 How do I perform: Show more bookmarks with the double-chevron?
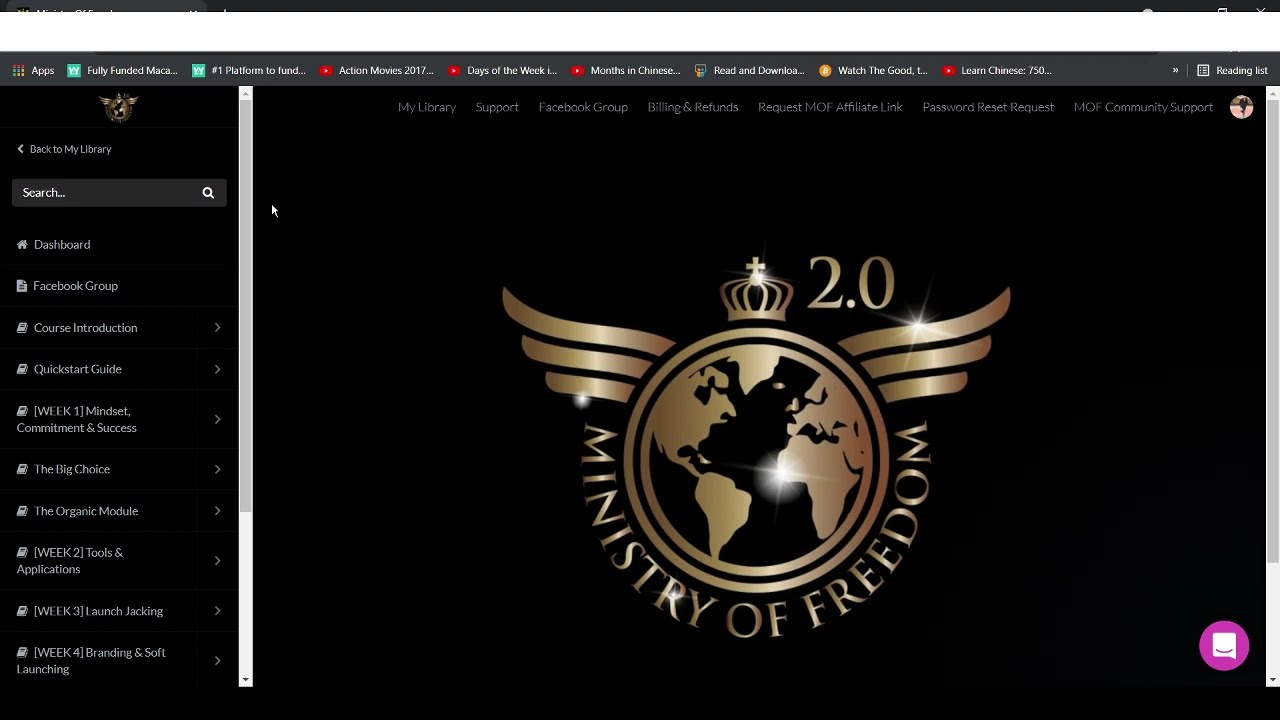pos(1175,70)
